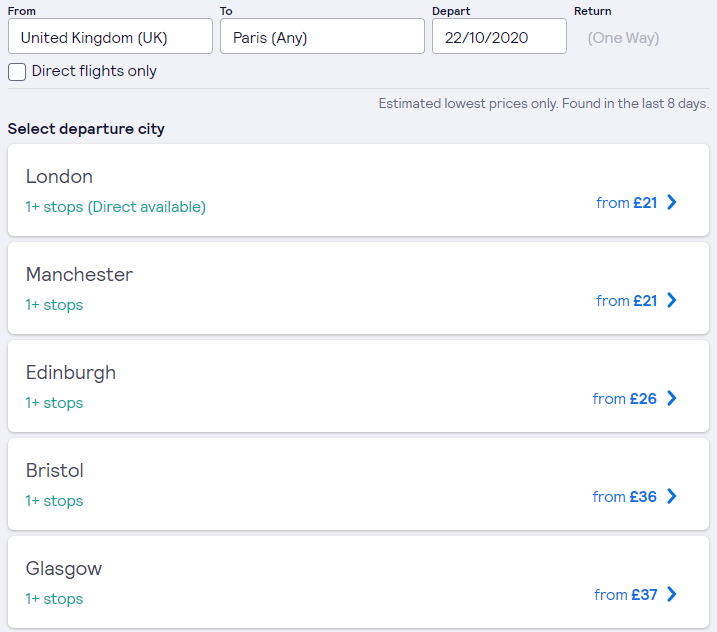The image size is (717, 632).
Task: Select Manchester as departure city
Action: 79,275
